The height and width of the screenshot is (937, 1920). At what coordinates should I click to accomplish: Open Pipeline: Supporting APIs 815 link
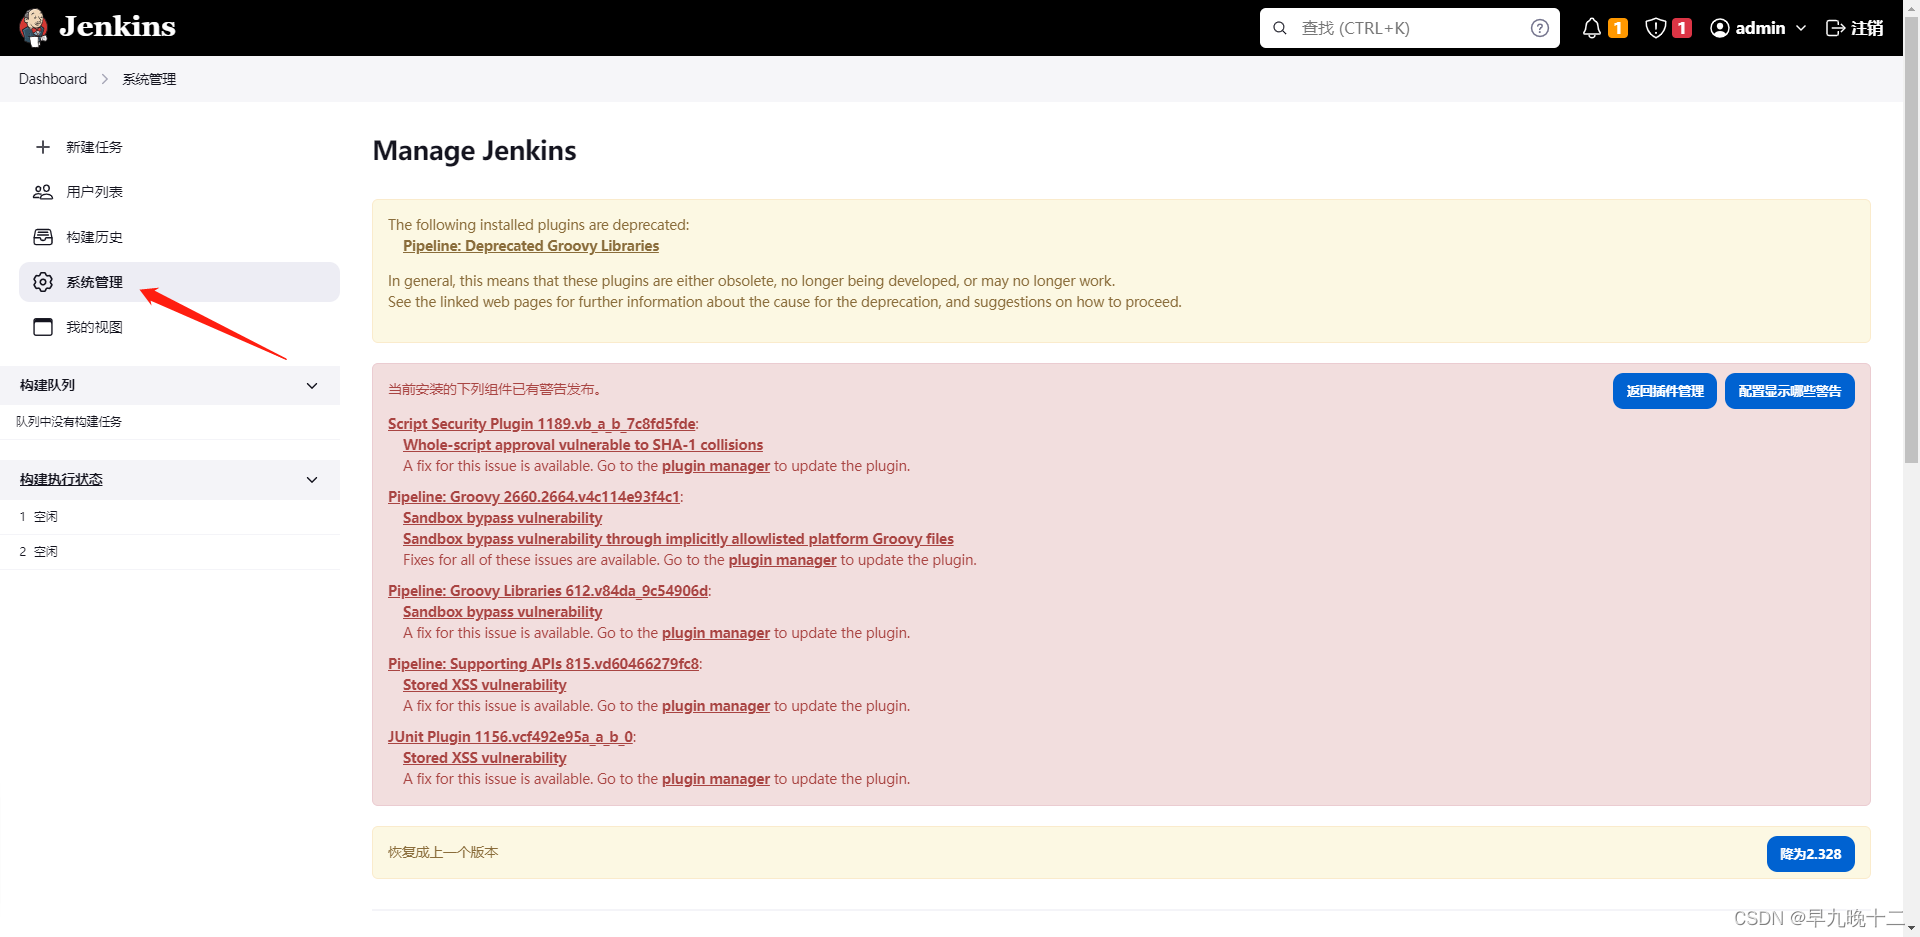pos(544,664)
